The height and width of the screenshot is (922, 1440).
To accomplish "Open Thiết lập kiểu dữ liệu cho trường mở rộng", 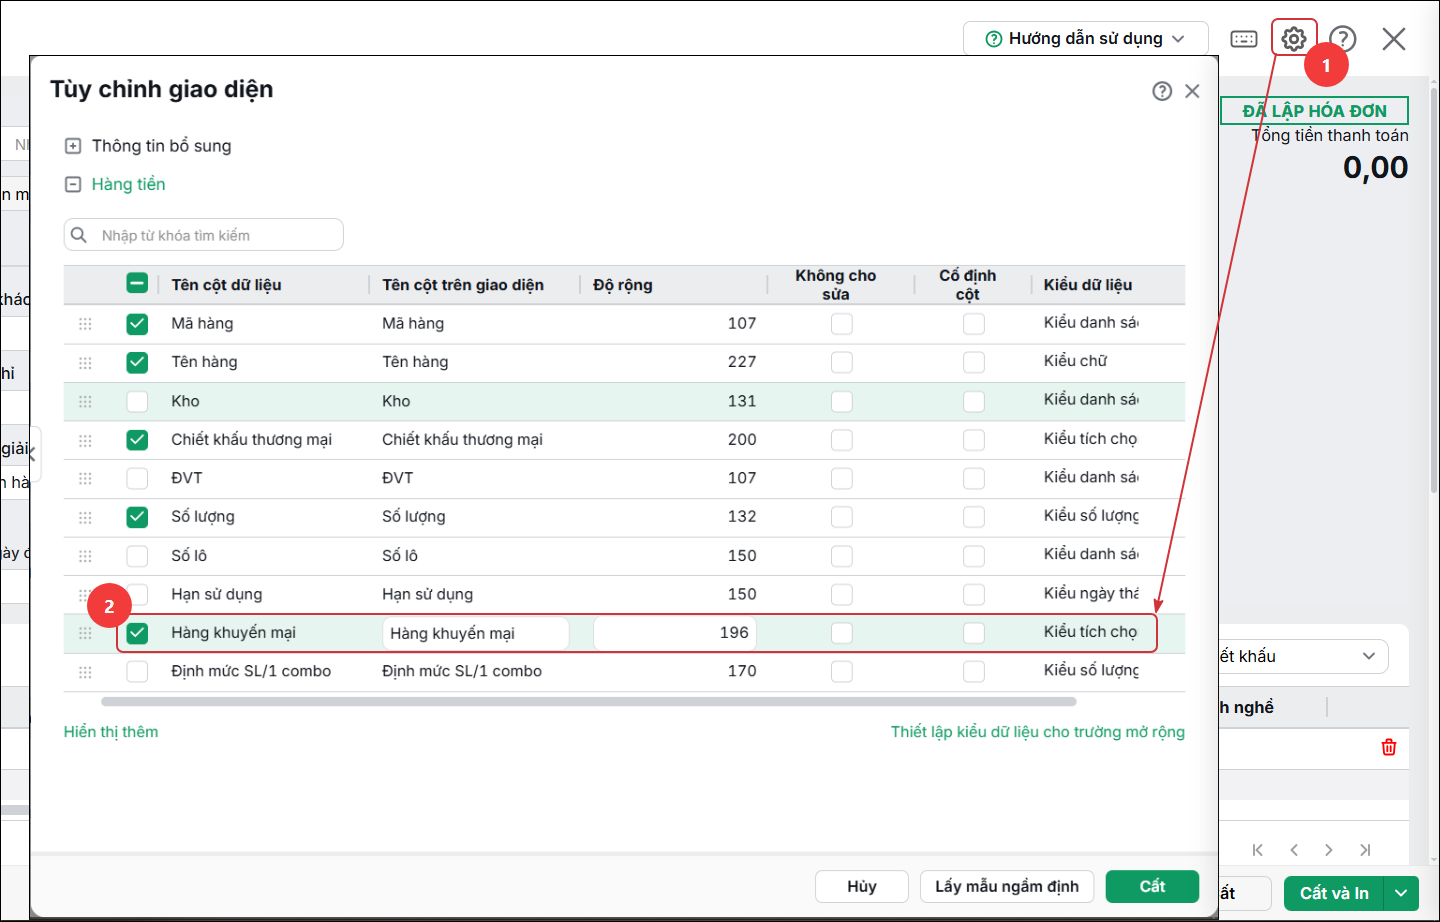I will [x=1038, y=732].
